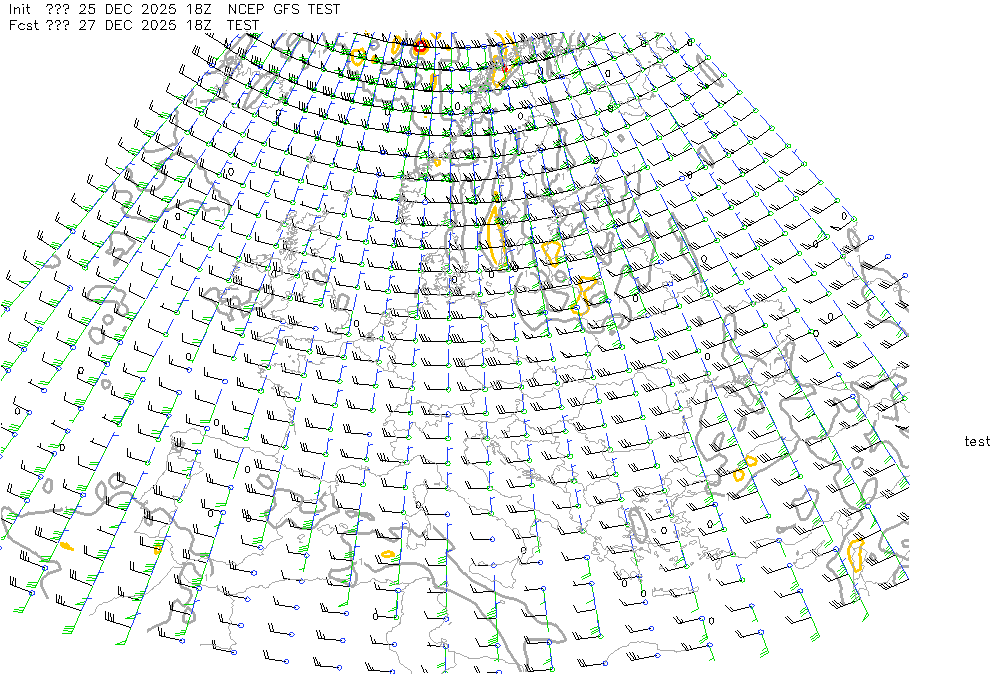This screenshot has height=680, width=1000.
Task: Click the lowercase "test" label right of map
Action: coord(977,441)
